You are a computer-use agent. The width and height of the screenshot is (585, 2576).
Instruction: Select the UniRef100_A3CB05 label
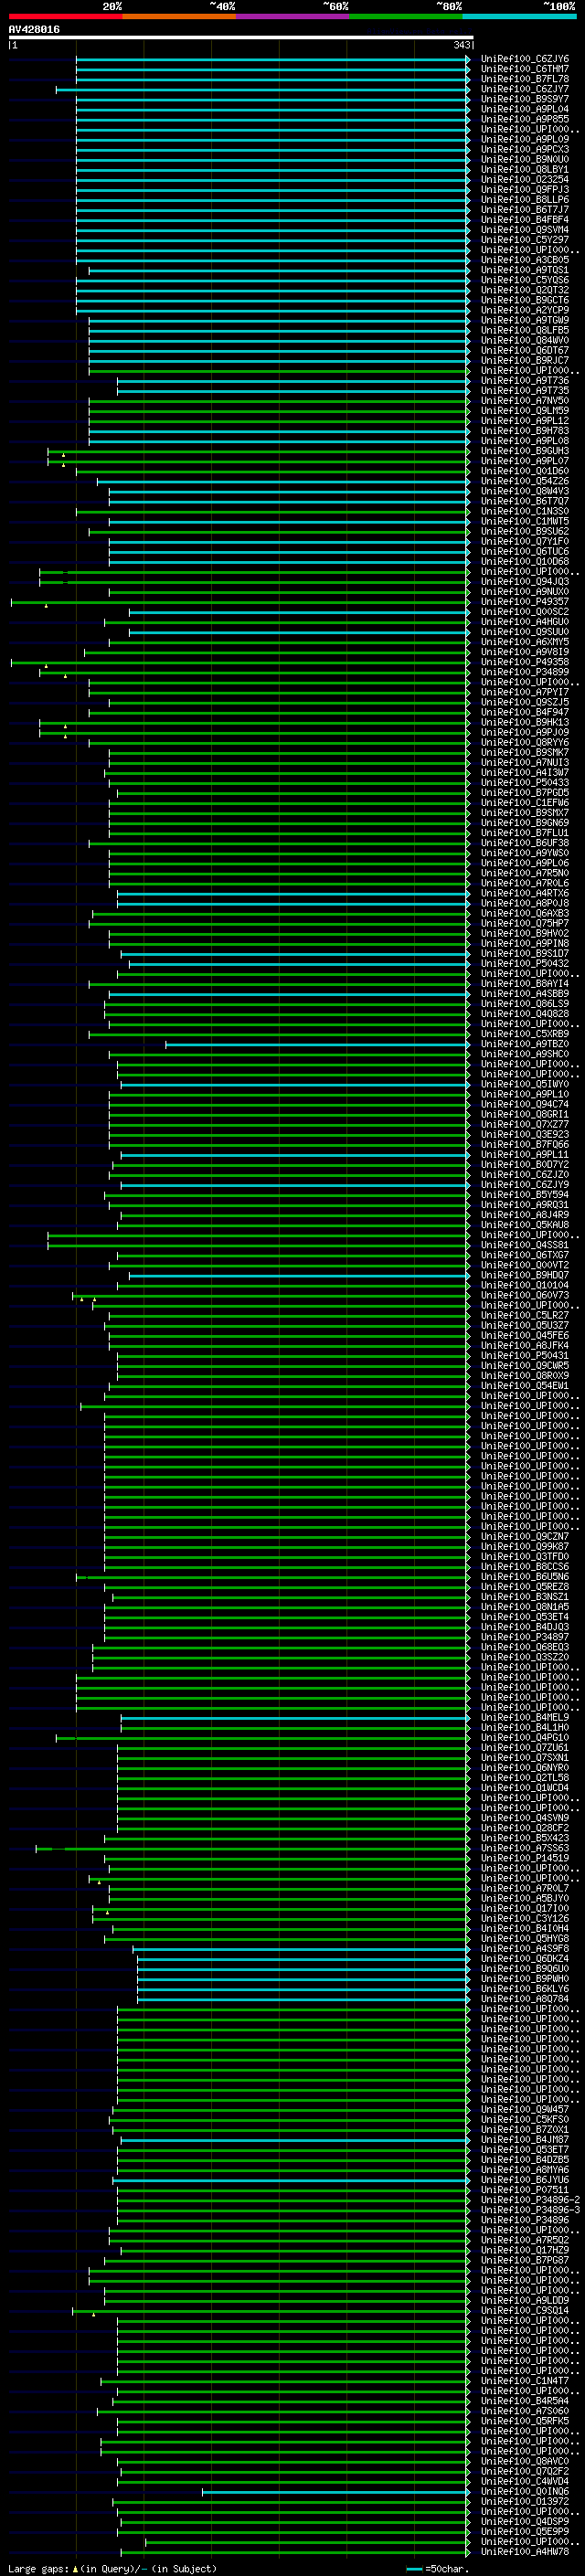[524, 260]
